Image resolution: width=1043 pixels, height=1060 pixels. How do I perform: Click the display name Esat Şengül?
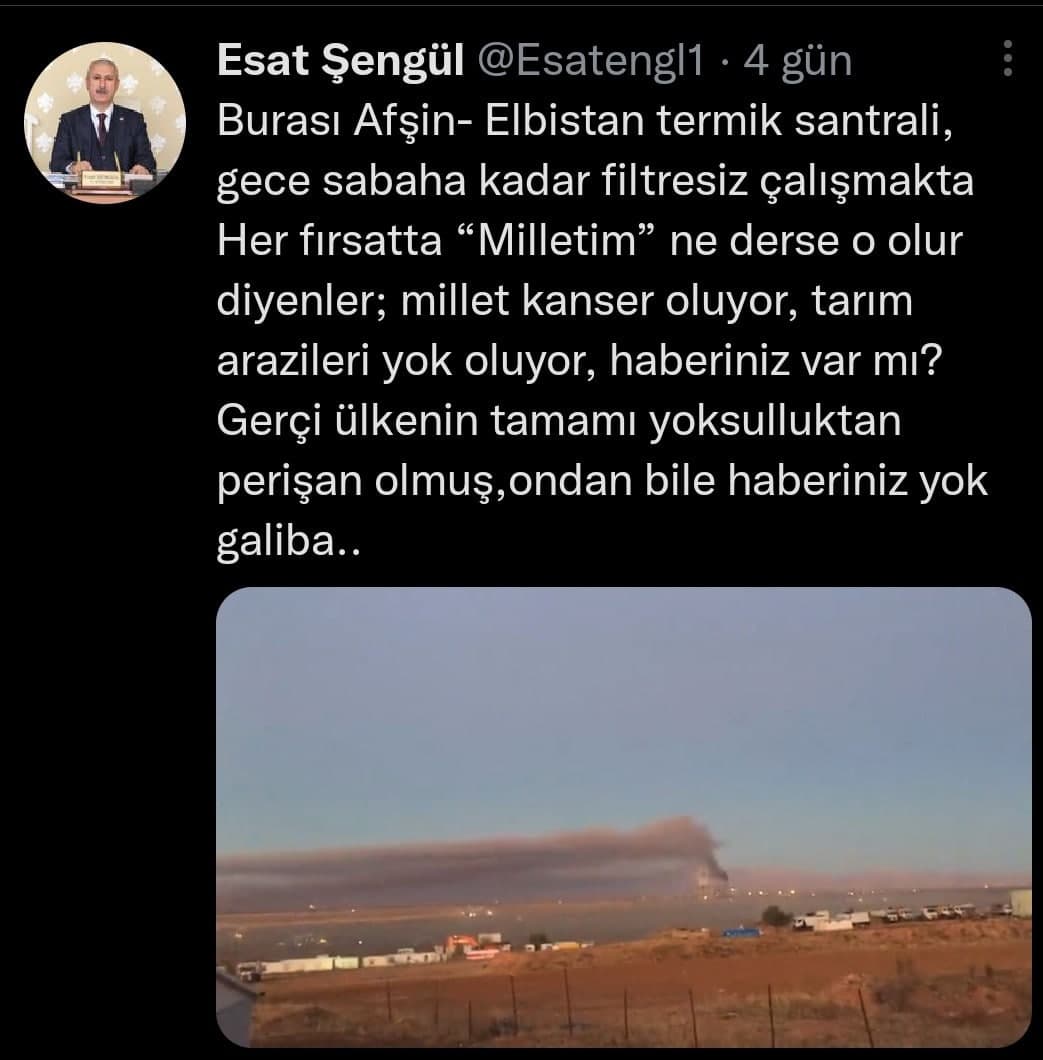click(x=341, y=61)
